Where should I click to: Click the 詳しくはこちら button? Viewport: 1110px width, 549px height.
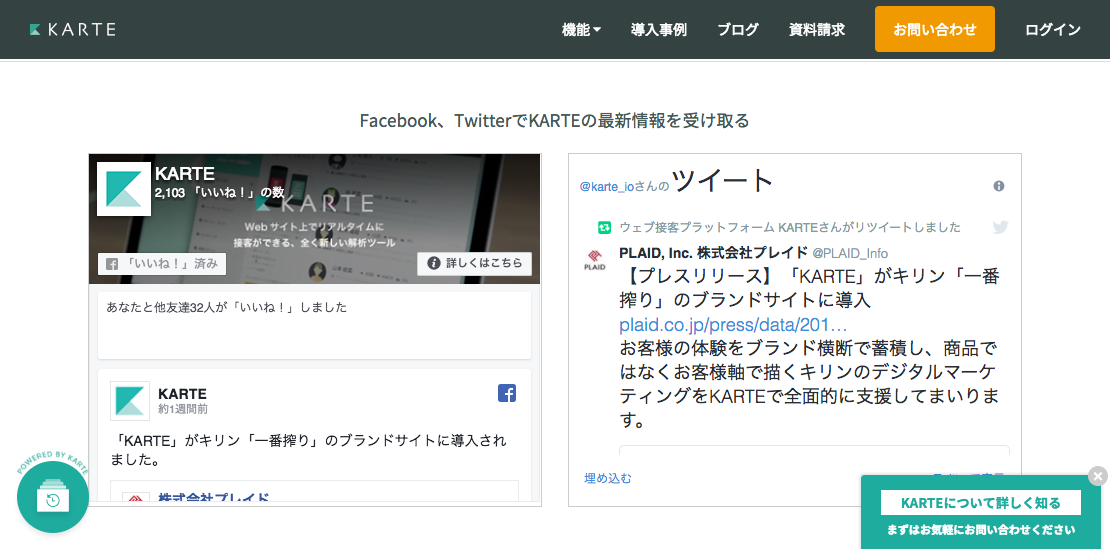tap(474, 264)
